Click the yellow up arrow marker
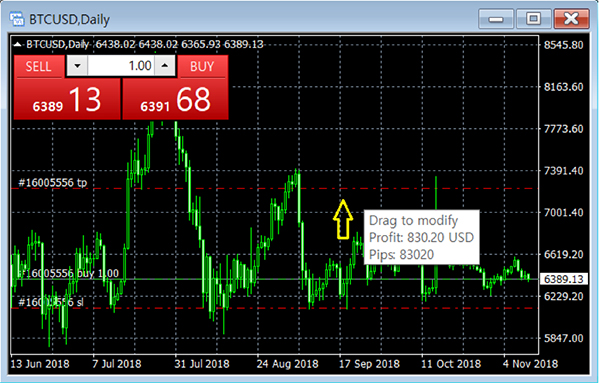Viewport: 599px width, 383px height. (x=343, y=220)
